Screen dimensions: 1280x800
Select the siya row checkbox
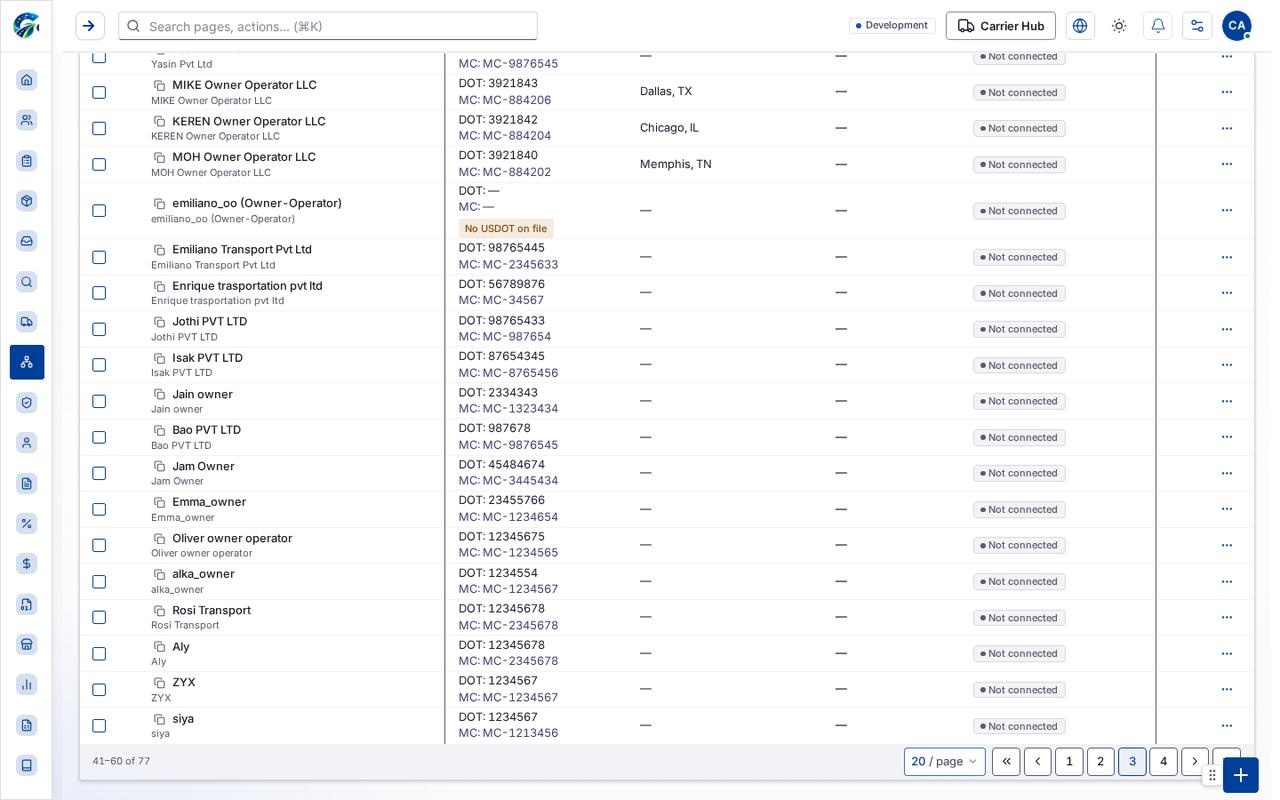pos(99,726)
